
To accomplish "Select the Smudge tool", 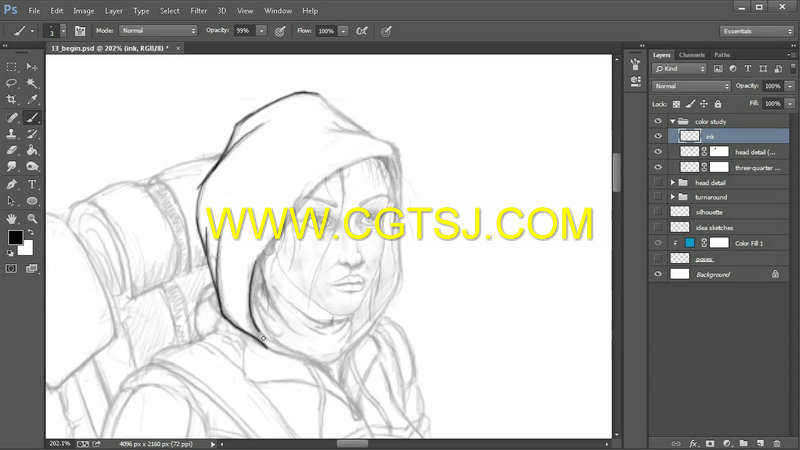I will 11,166.
